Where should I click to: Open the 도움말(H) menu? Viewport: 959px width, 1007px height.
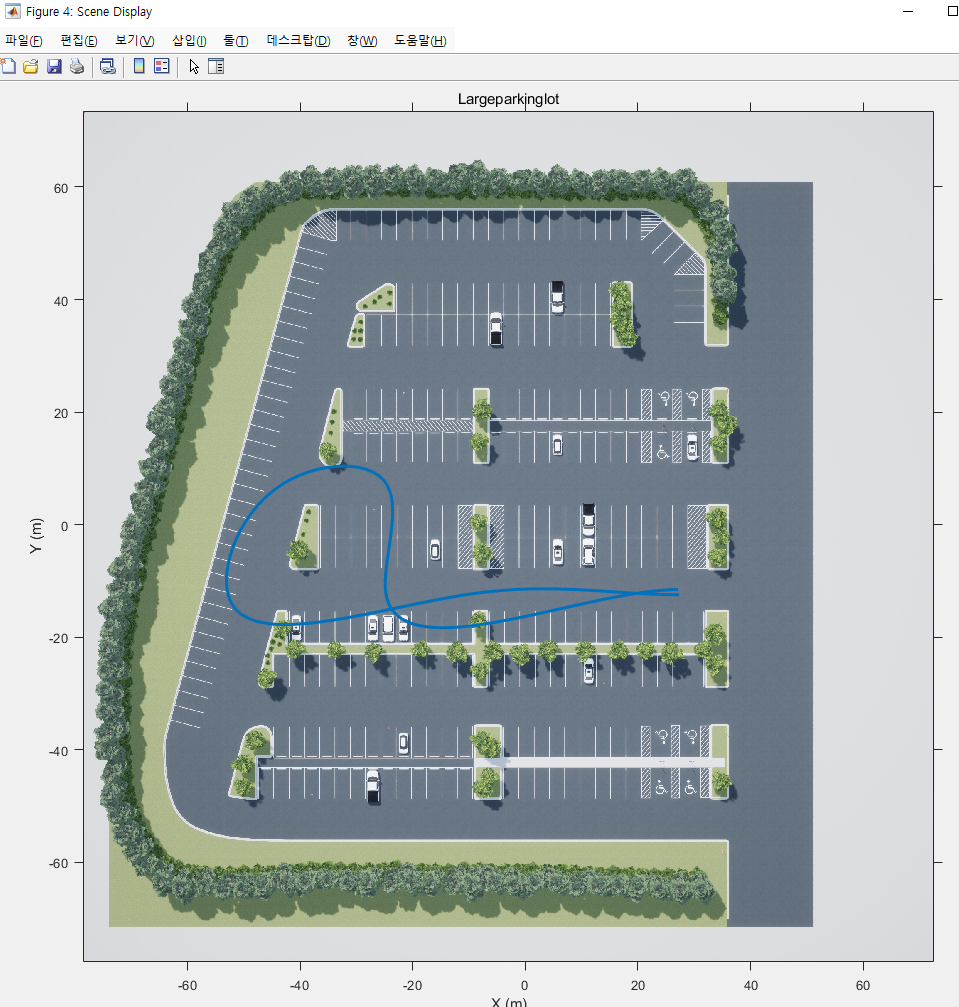click(420, 40)
